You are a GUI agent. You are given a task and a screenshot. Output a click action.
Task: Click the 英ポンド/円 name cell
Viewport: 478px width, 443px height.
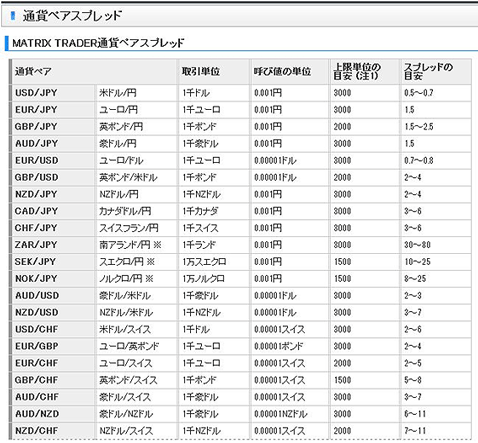pos(137,127)
